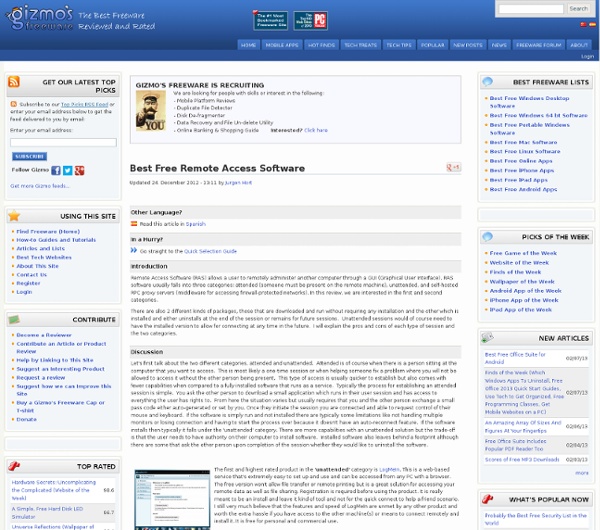The image size is (600, 530).
Task: Click the Subscribe button
Action: pyautogui.click(x=29, y=156)
